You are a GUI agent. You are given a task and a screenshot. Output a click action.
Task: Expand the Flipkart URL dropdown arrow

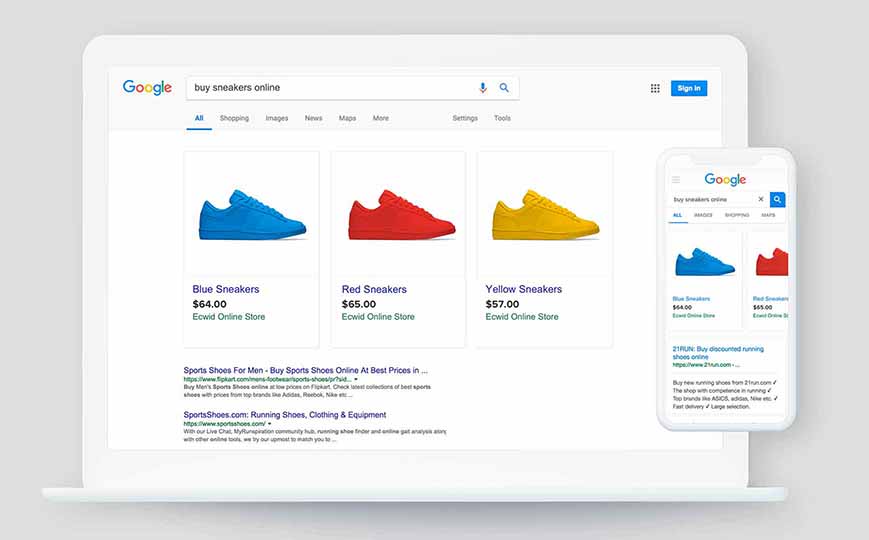click(355, 380)
